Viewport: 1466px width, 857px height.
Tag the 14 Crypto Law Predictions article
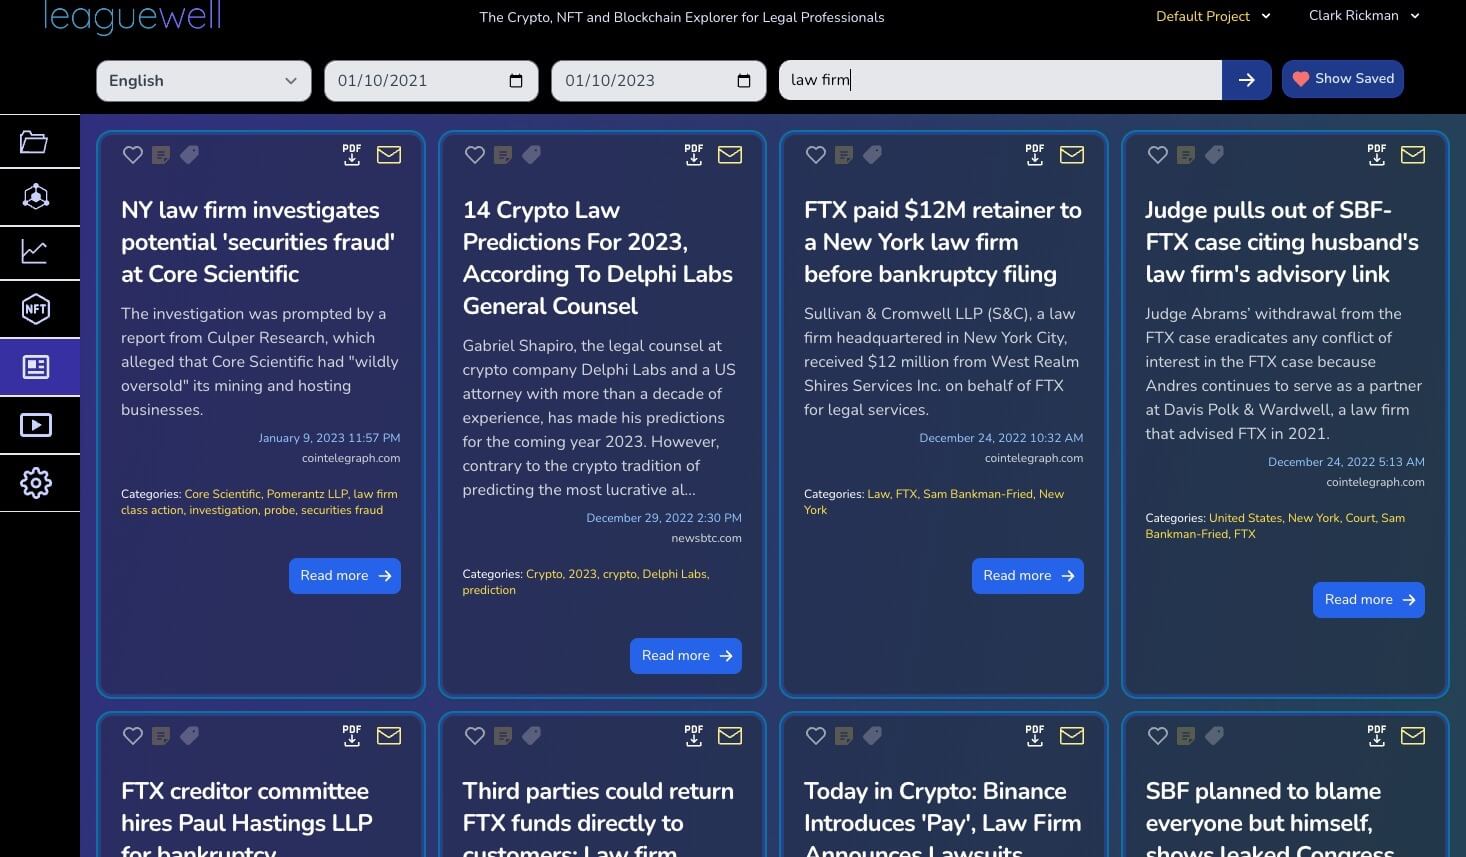tap(531, 155)
